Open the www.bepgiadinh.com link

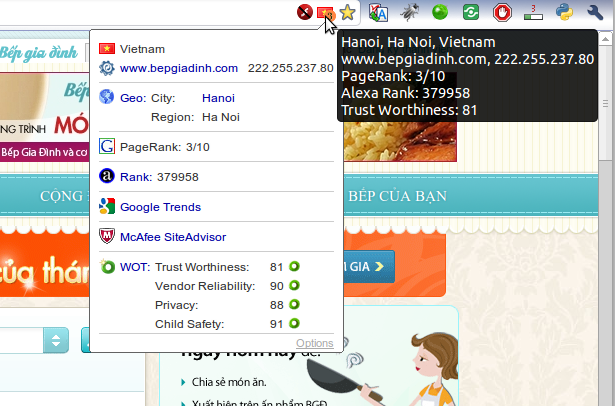[x=179, y=68]
